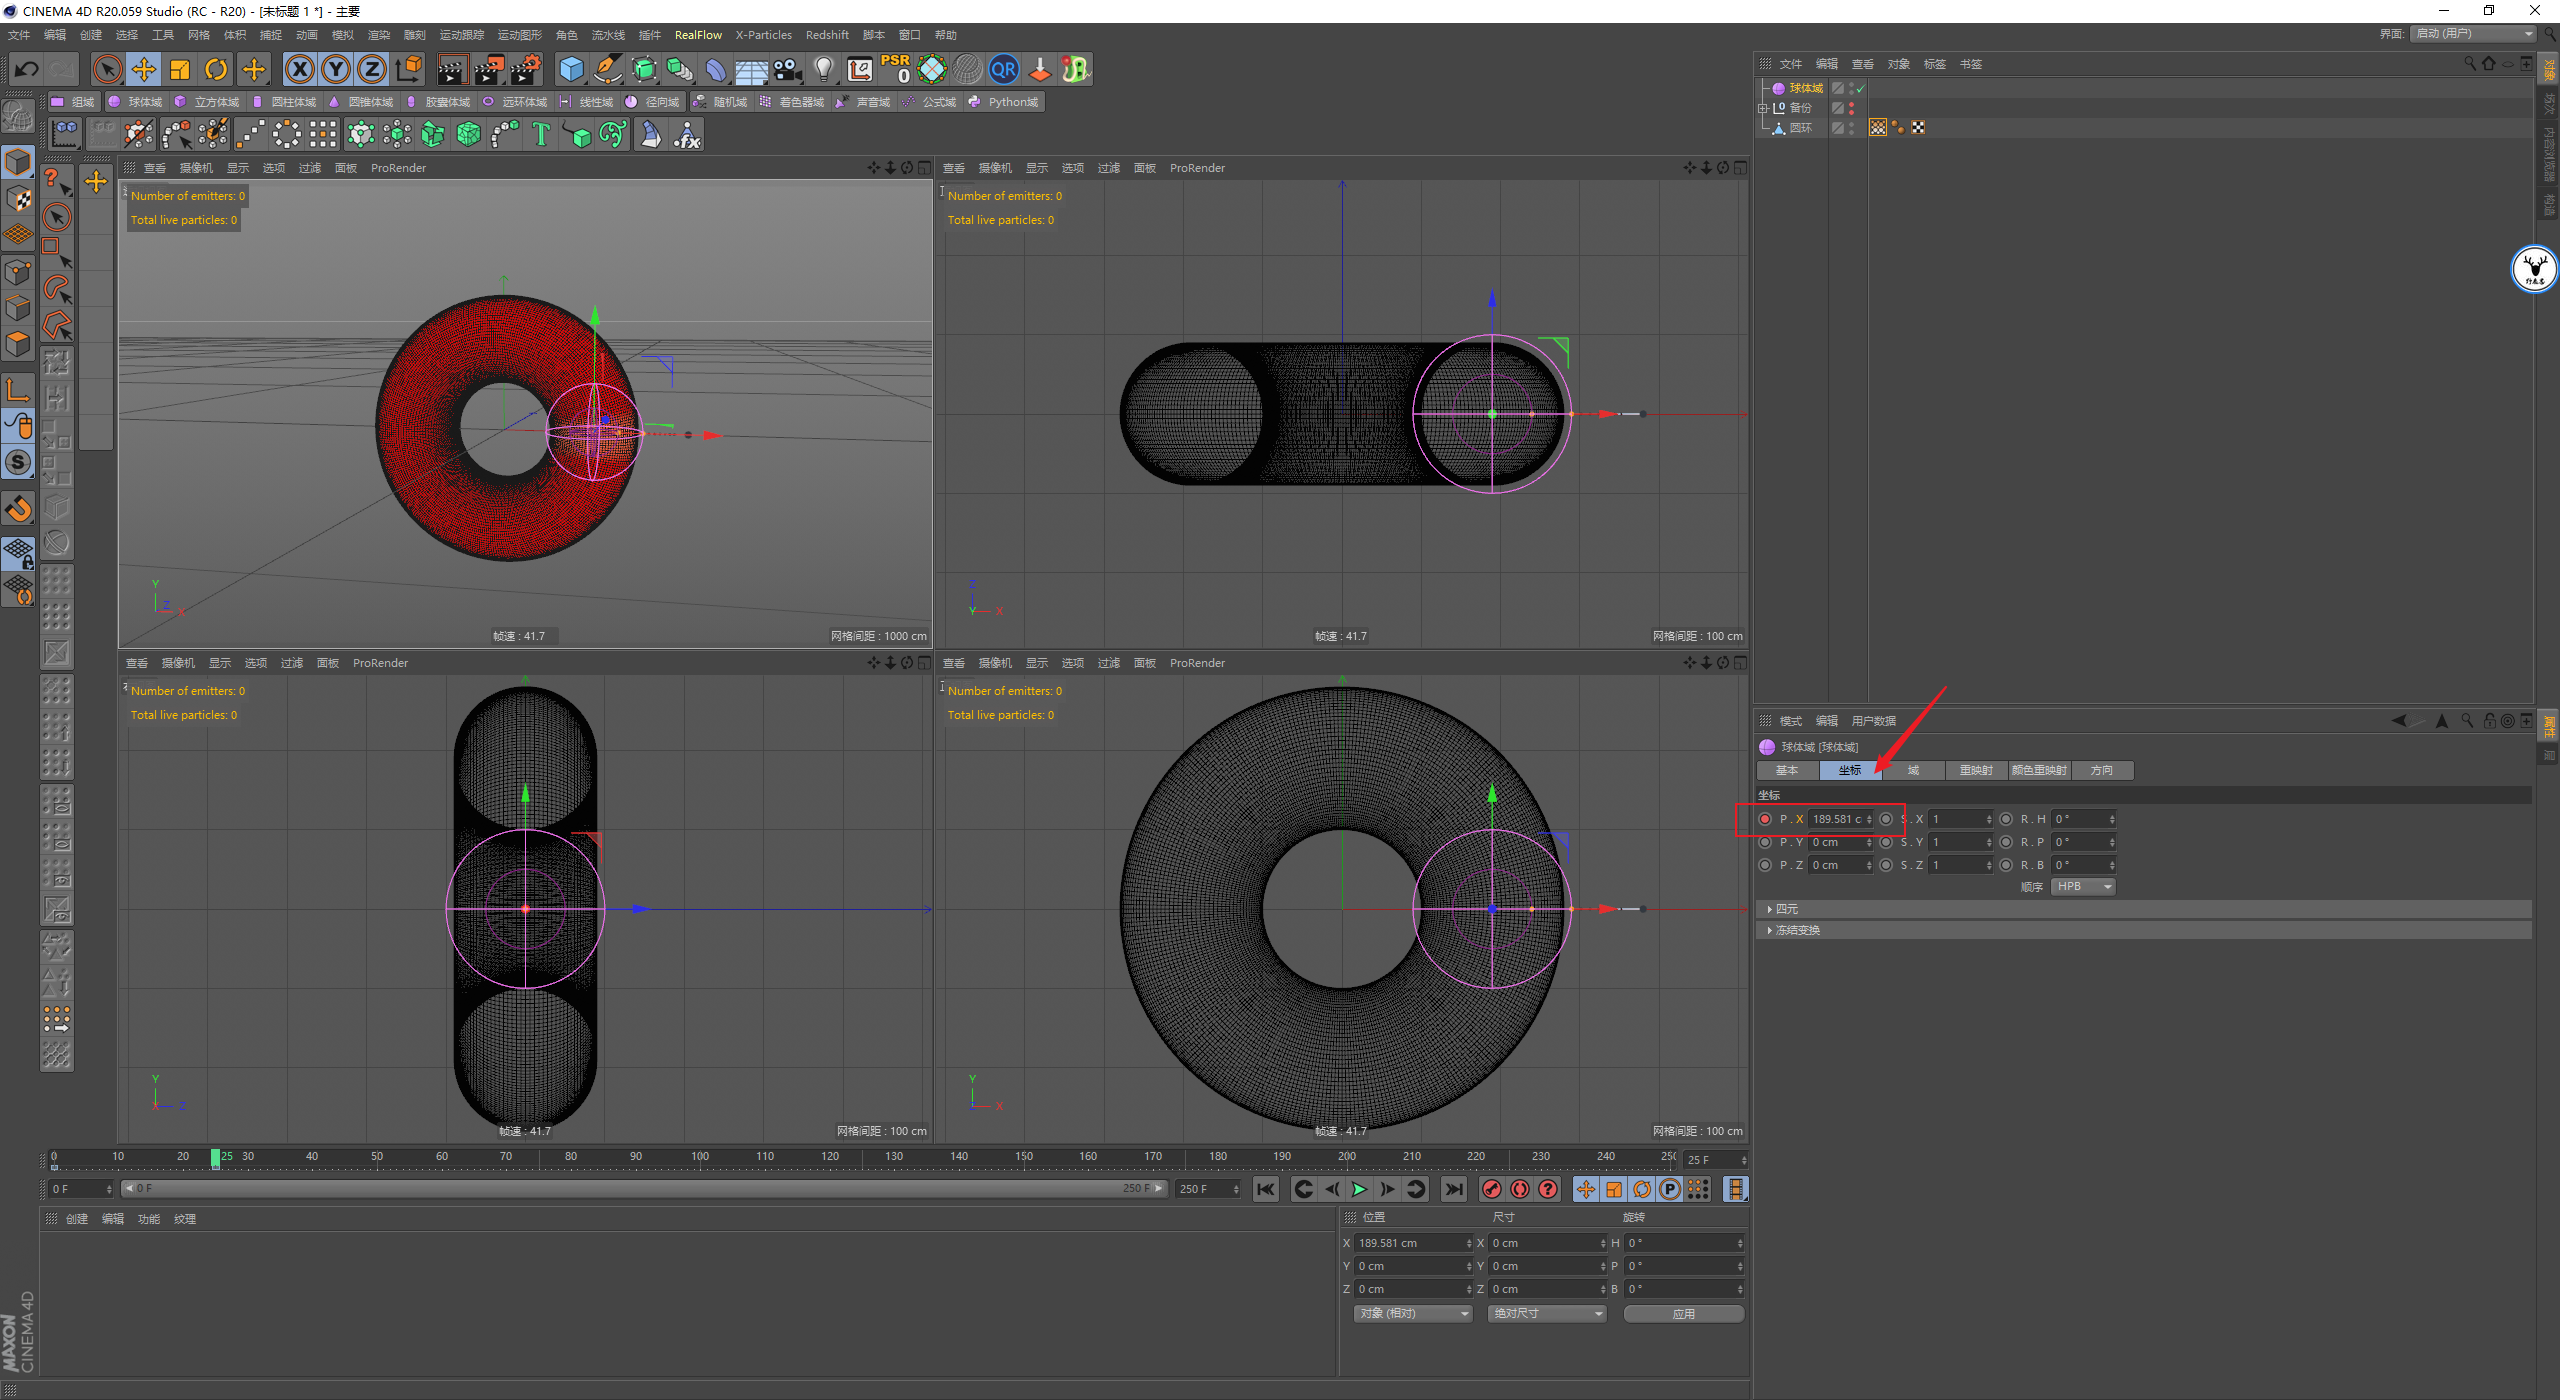Click the Undo arrow icon
This screenshot has width=2560, height=1400.
(27, 69)
